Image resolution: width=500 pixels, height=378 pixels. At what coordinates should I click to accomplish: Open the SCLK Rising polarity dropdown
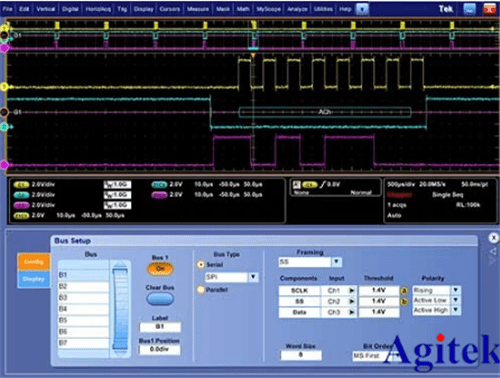(x=456, y=290)
